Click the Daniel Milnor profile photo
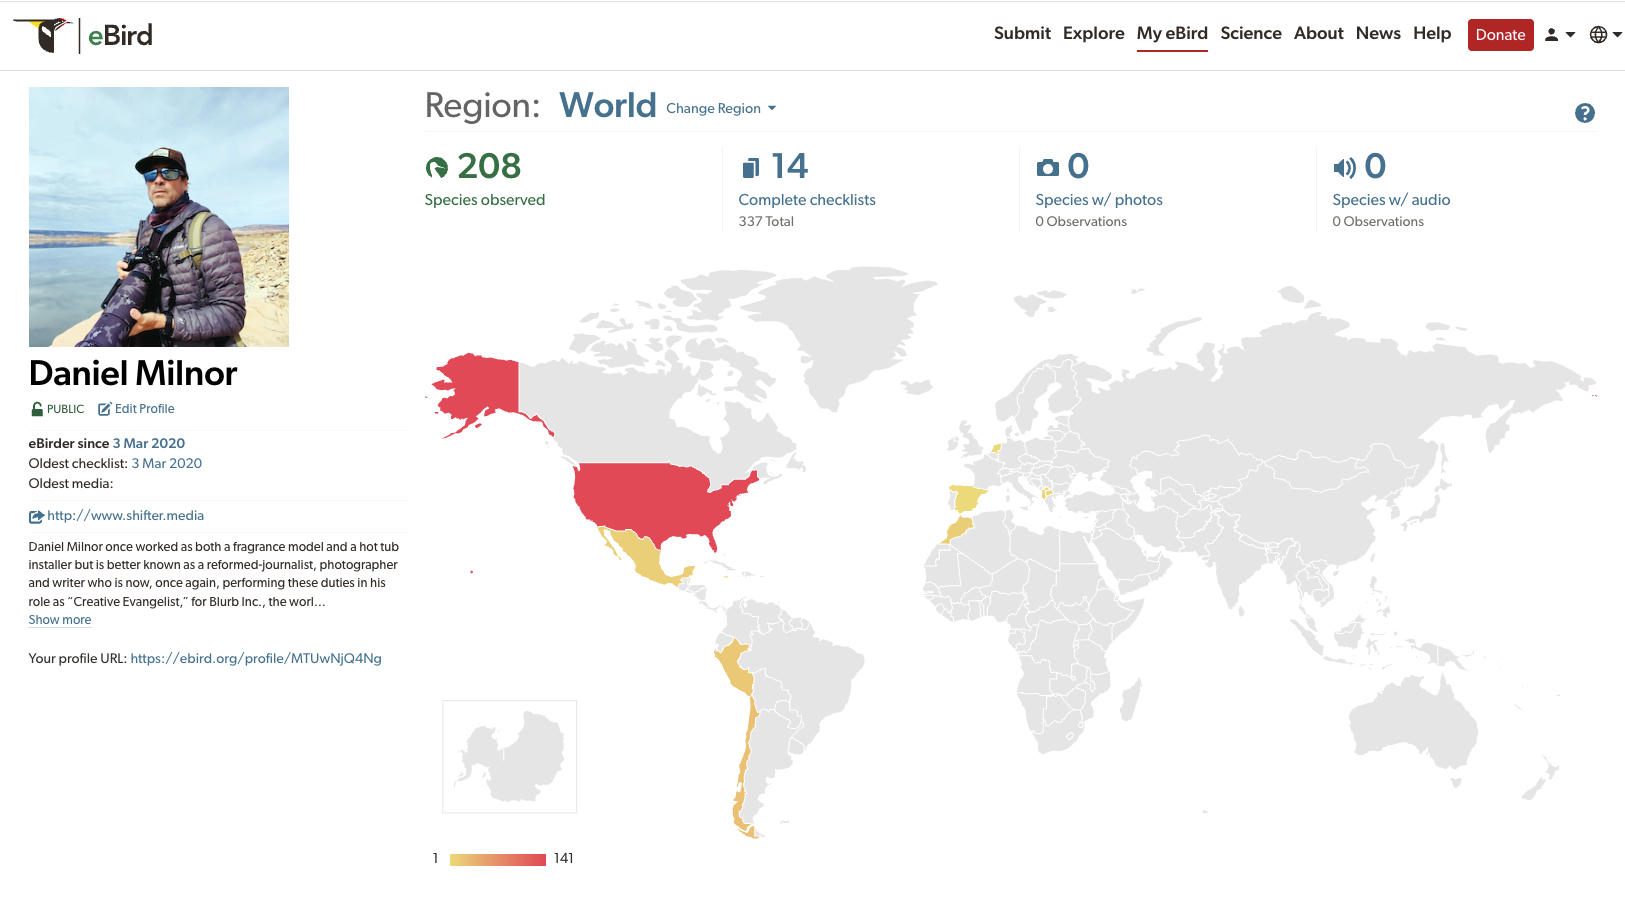This screenshot has height=914, width=1625. point(159,217)
